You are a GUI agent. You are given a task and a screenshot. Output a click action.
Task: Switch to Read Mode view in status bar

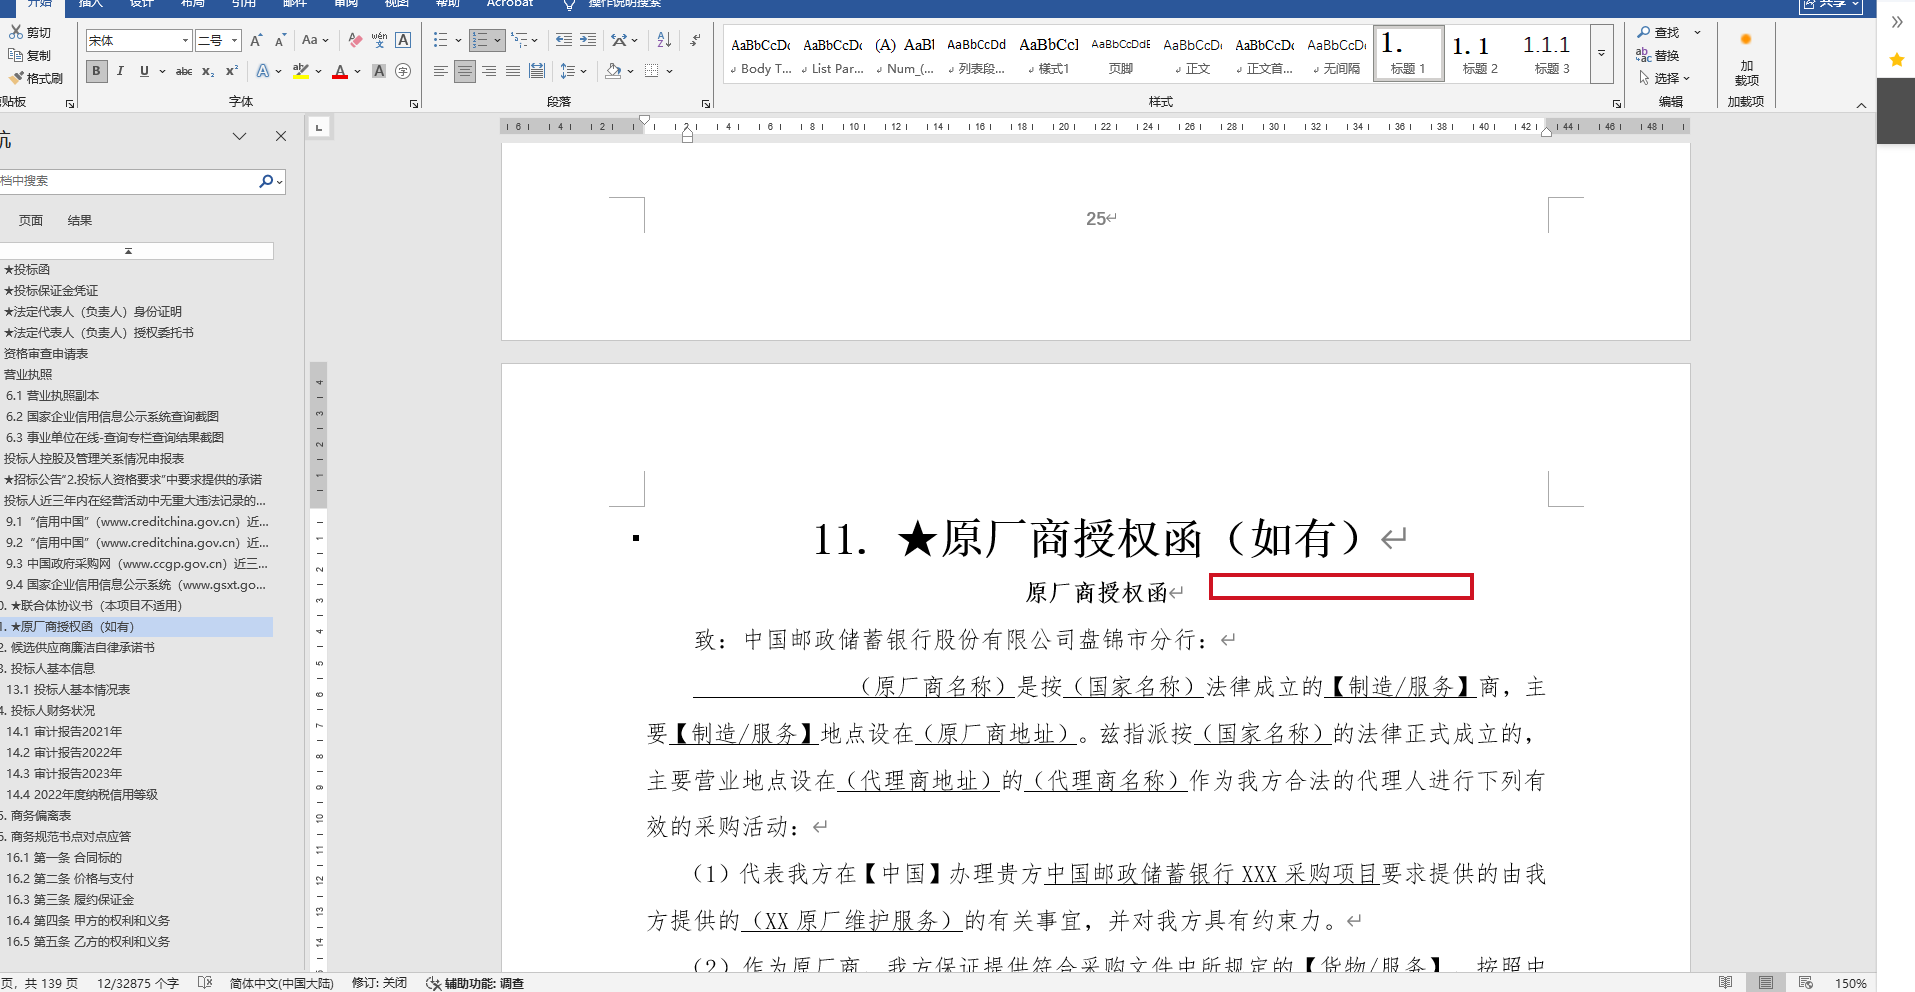(x=1725, y=983)
